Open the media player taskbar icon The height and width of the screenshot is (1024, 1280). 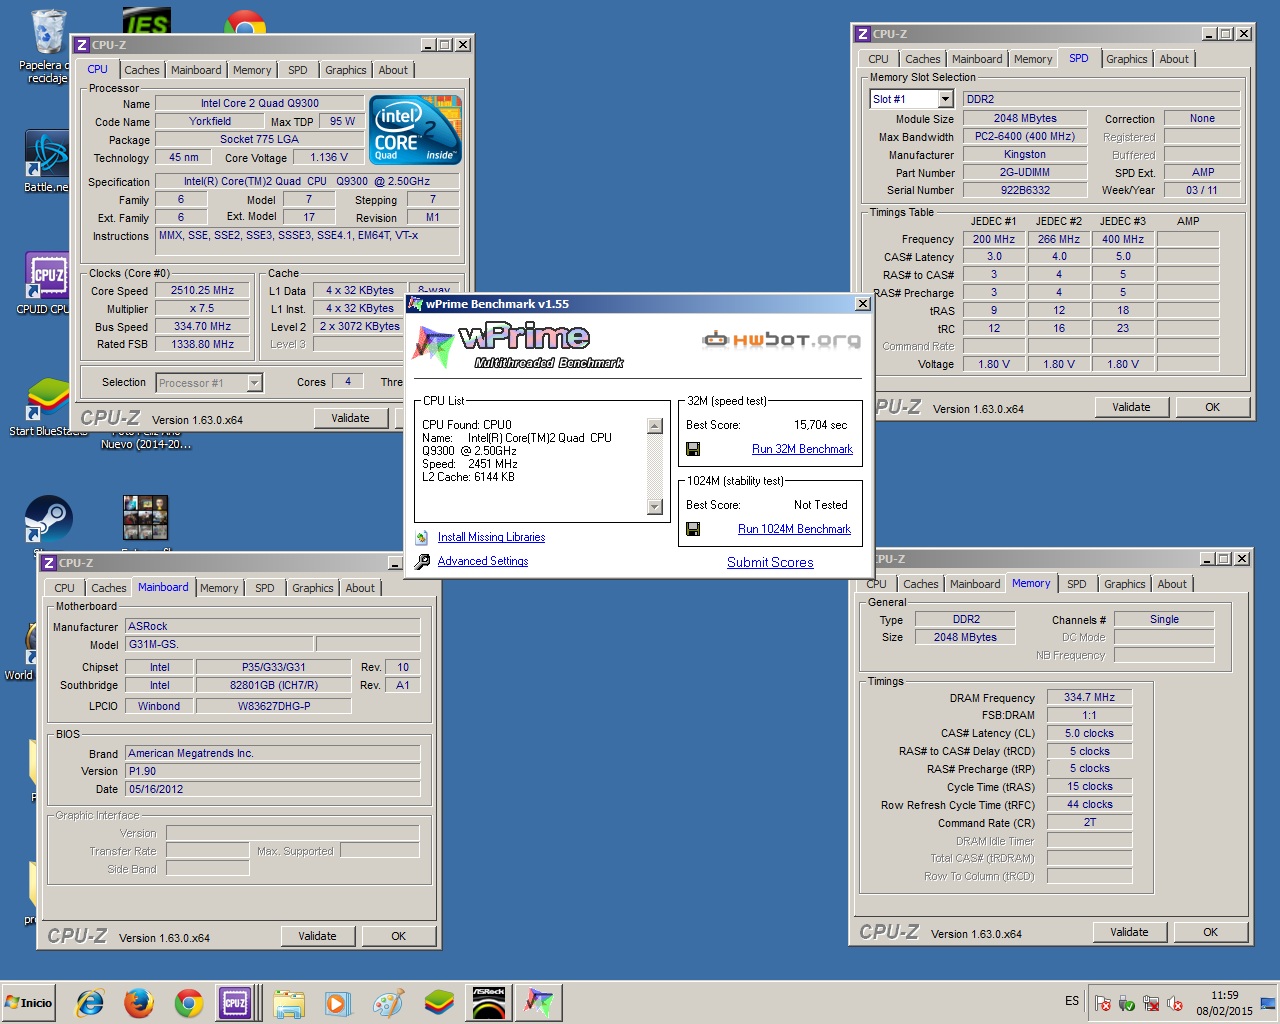click(337, 1002)
